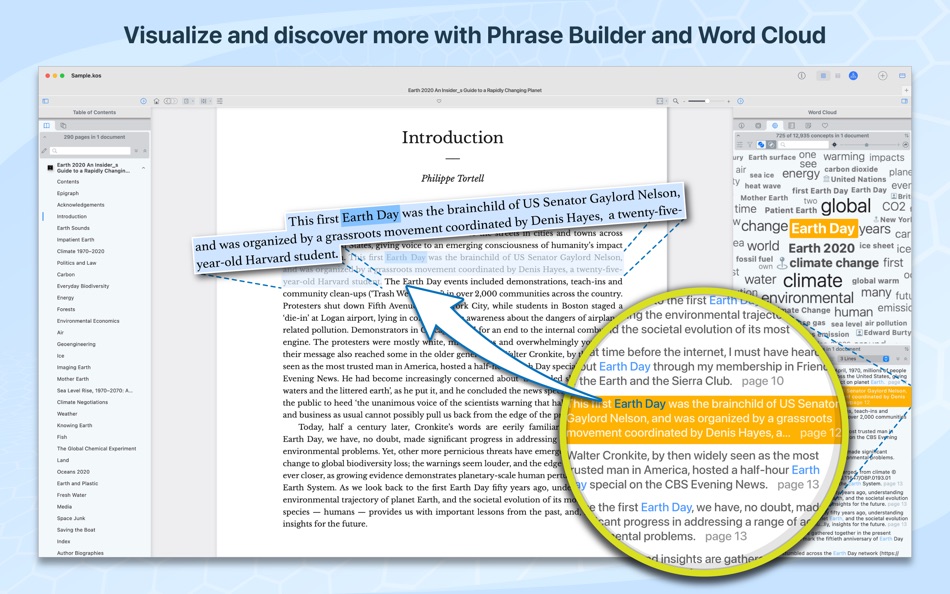Click the info circle icon in title bar
This screenshot has width=950, height=594.
click(802, 75)
